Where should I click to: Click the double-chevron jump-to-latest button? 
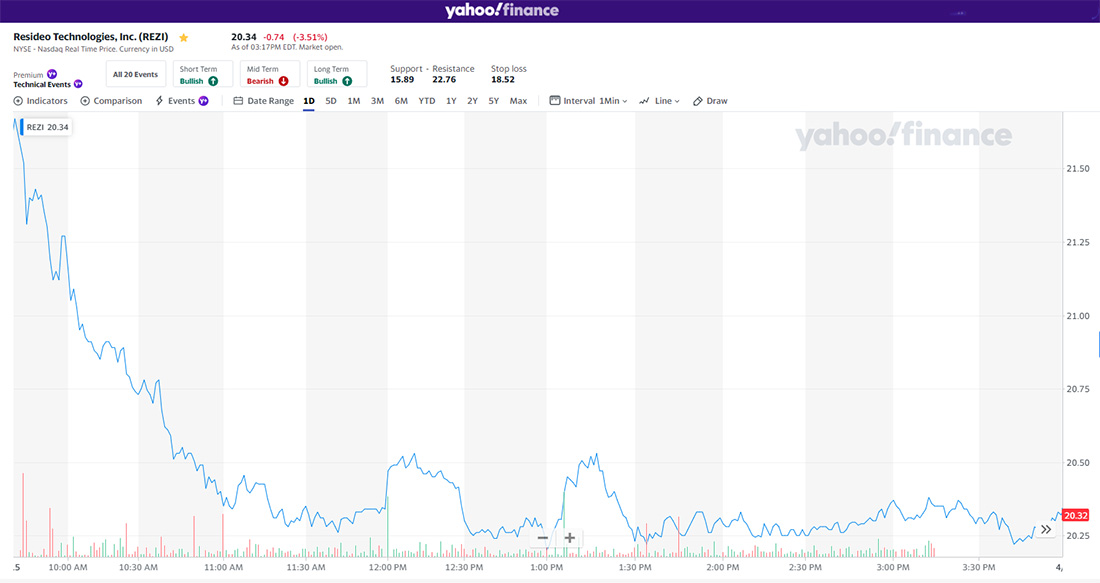point(1046,530)
